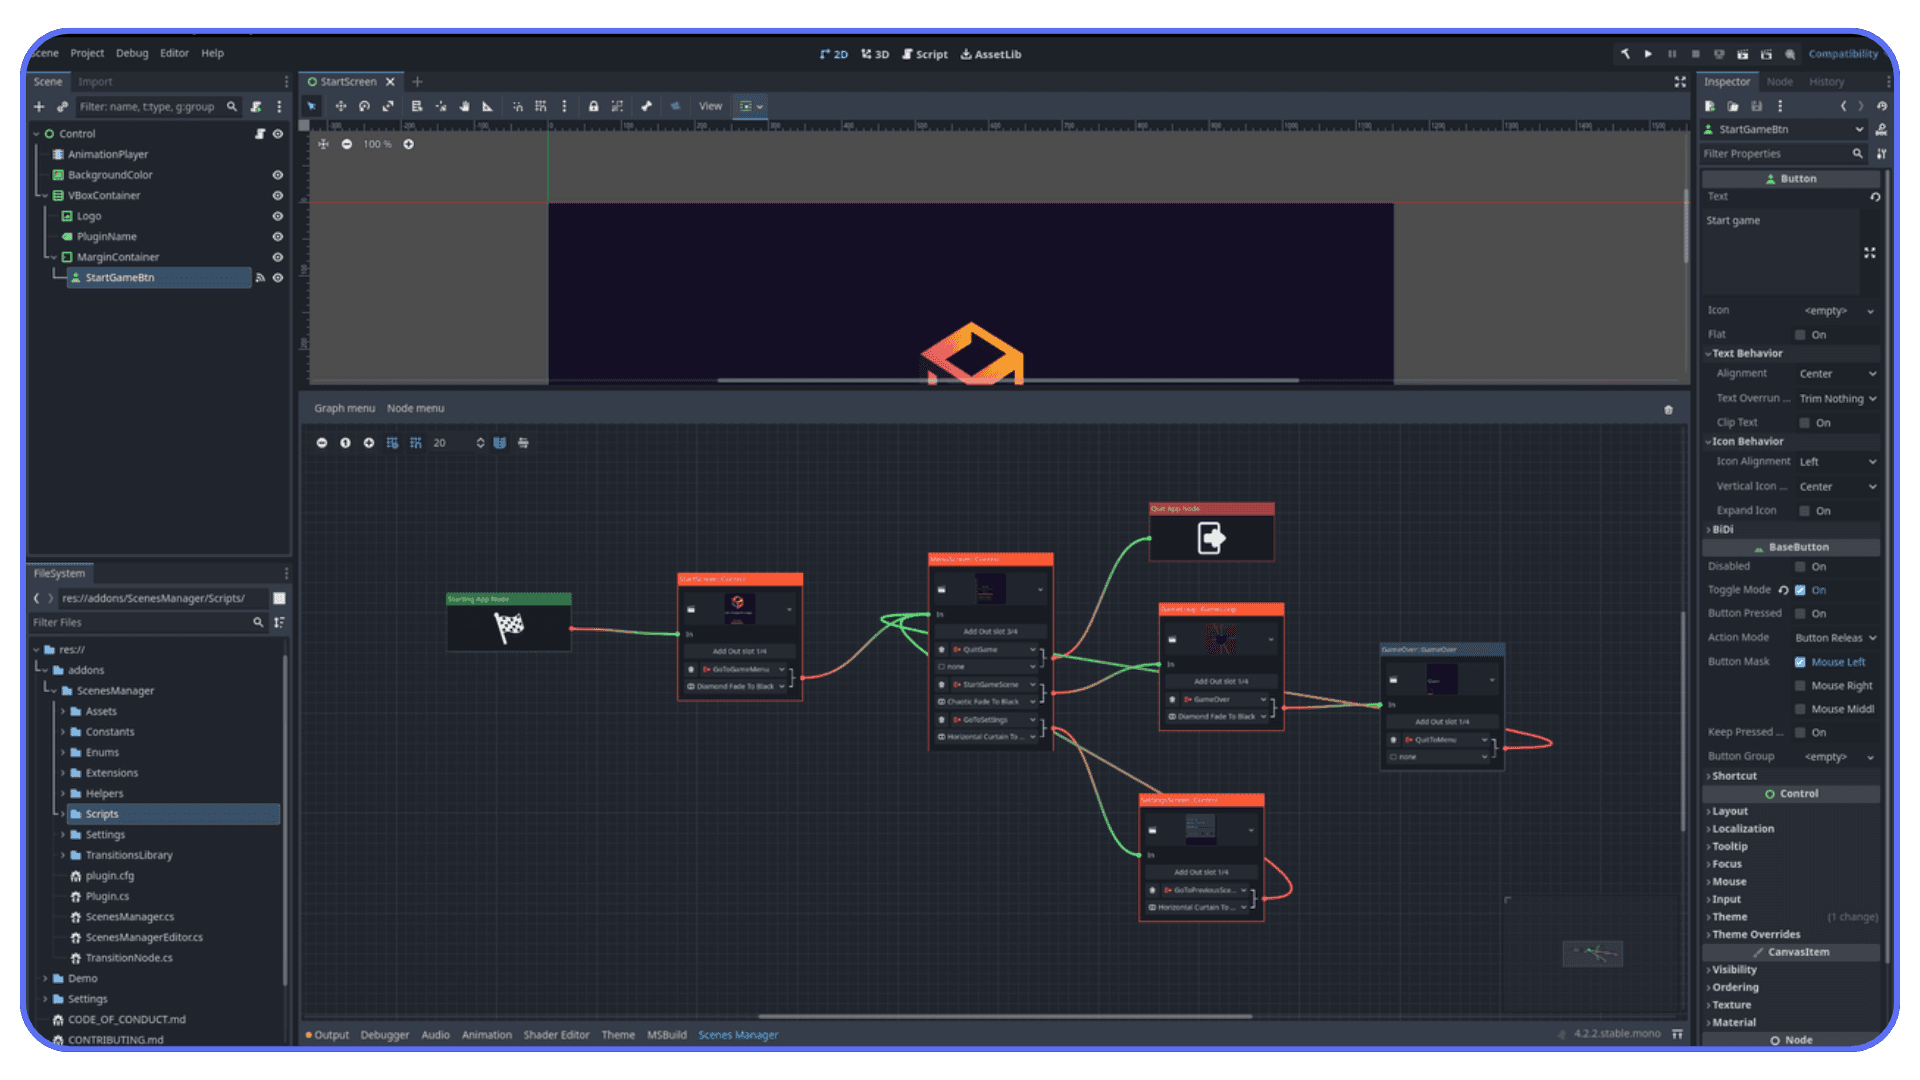
Task: Open the Graph menu
Action: point(344,408)
